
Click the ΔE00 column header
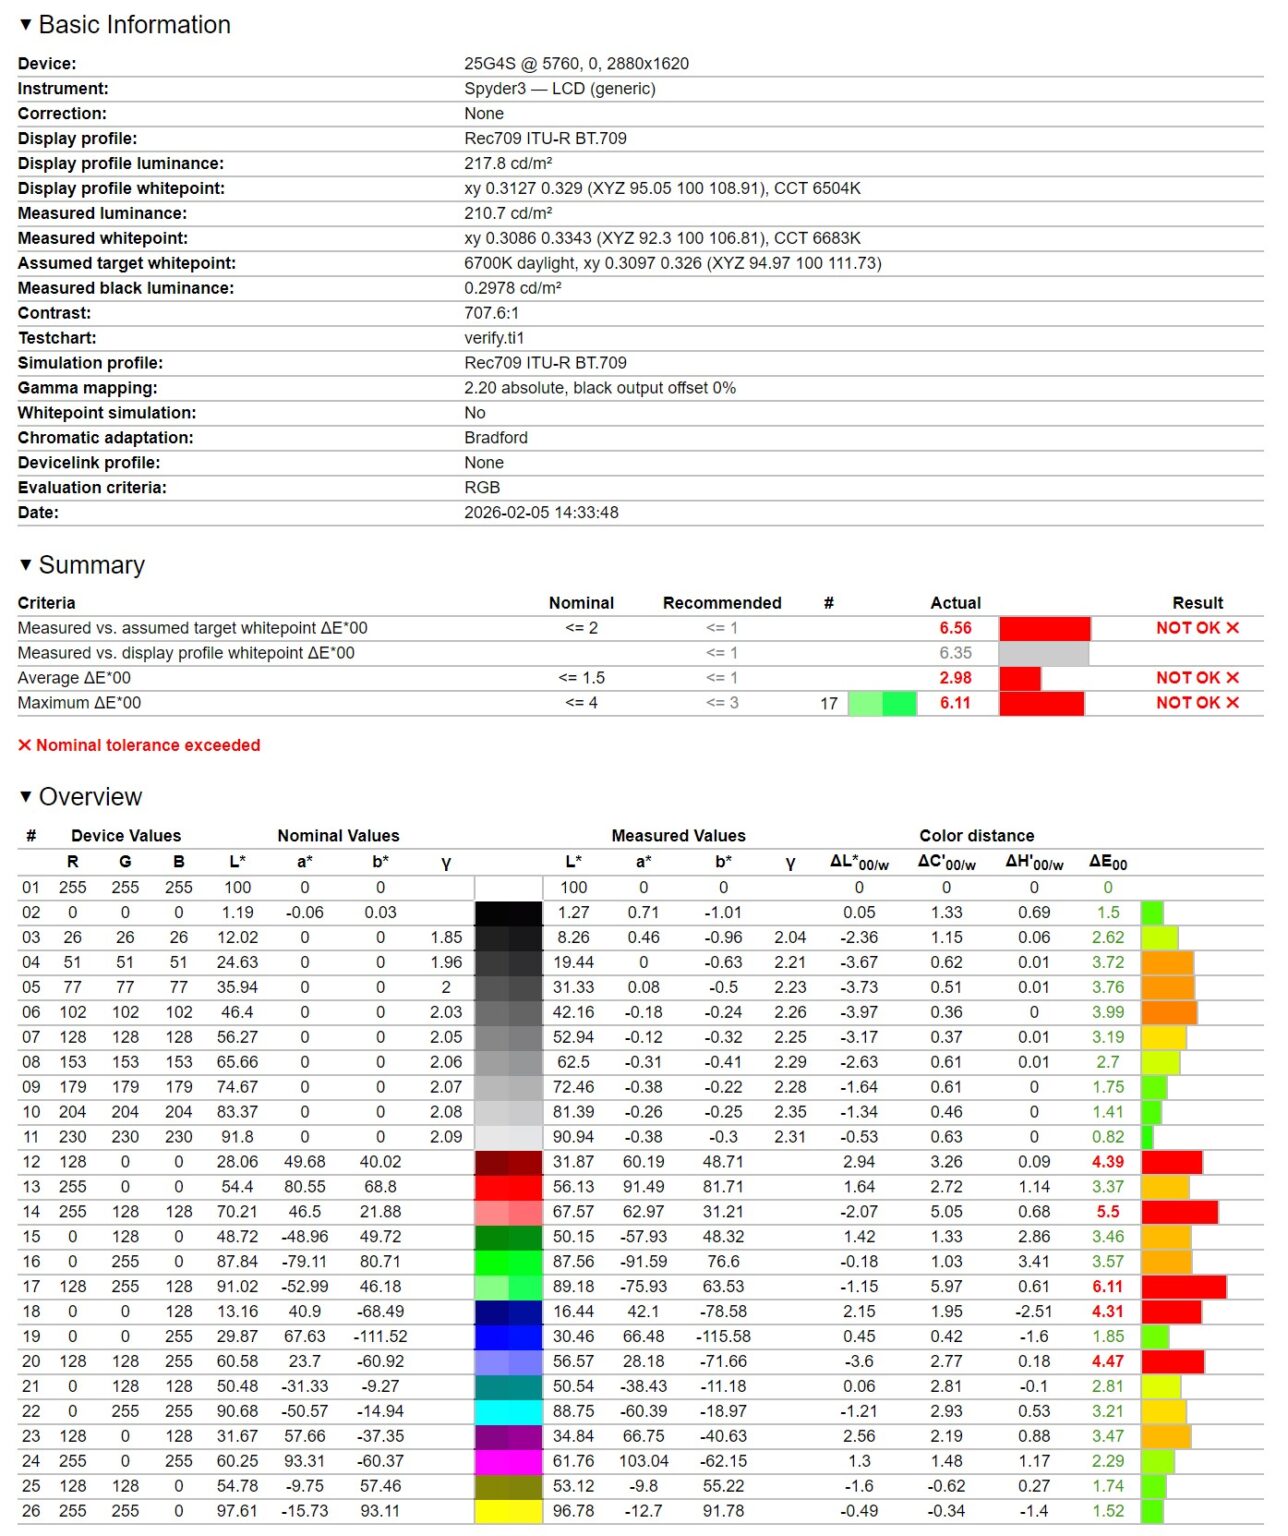1107,862
